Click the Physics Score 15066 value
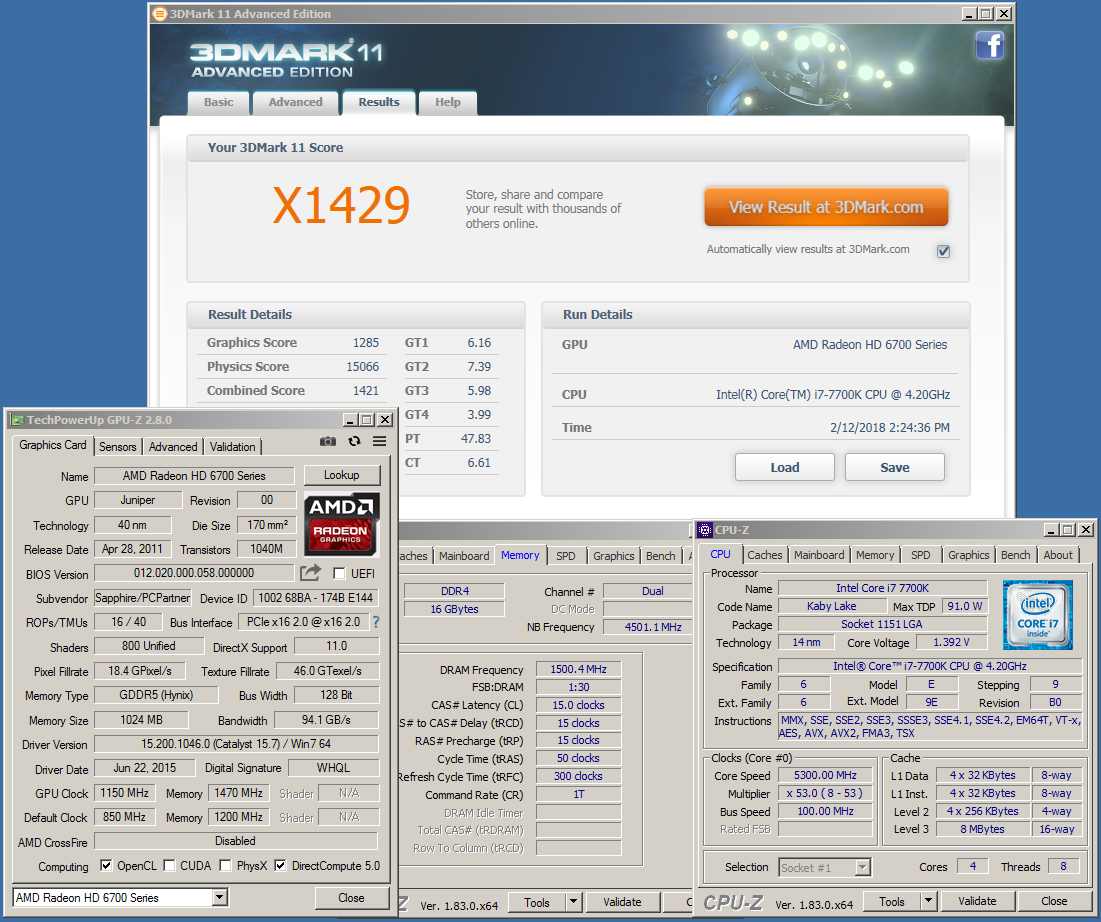 (x=362, y=367)
